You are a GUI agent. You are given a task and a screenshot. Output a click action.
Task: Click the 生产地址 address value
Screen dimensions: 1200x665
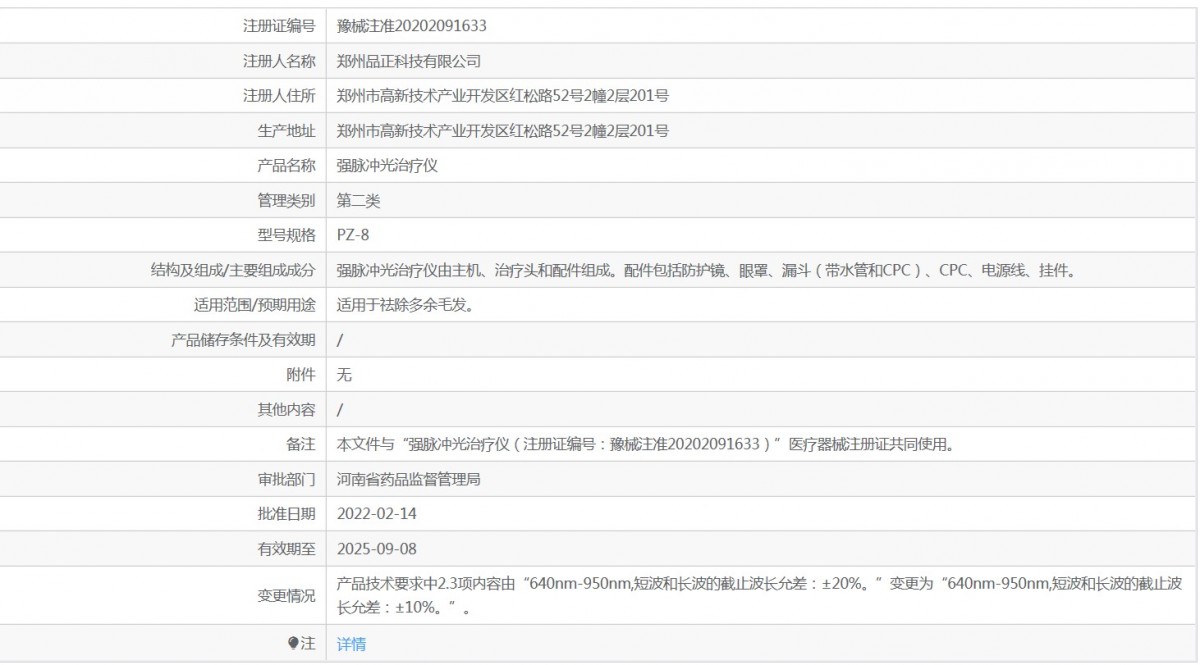503,131
